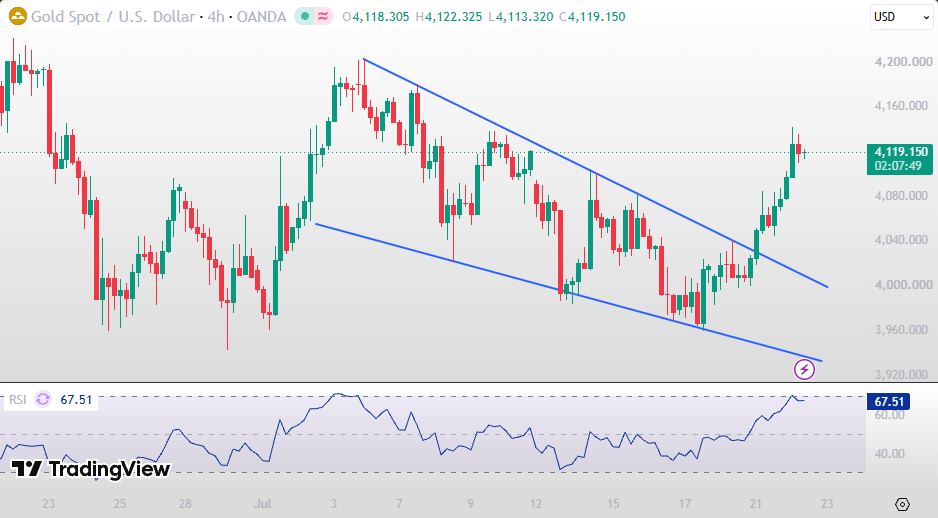Click the gold bars symbol logo

tap(18, 16)
